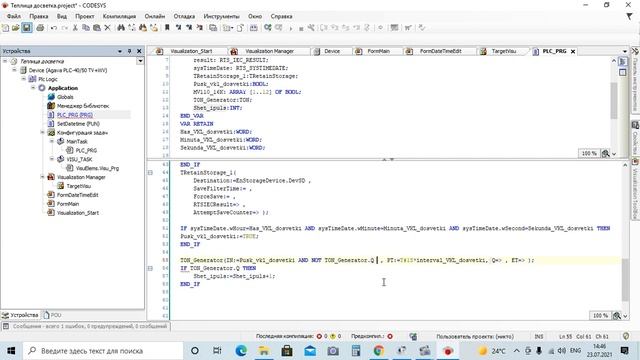
Task: Stop the application with square icon
Action: [301, 29]
